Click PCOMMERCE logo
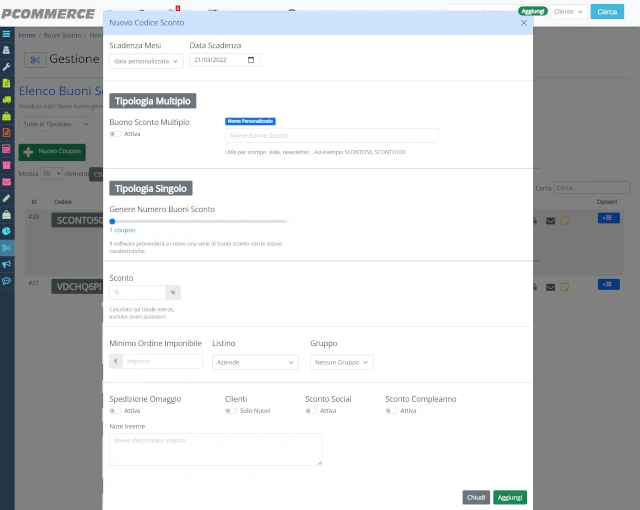This screenshot has height=510, width=640. click(48, 14)
